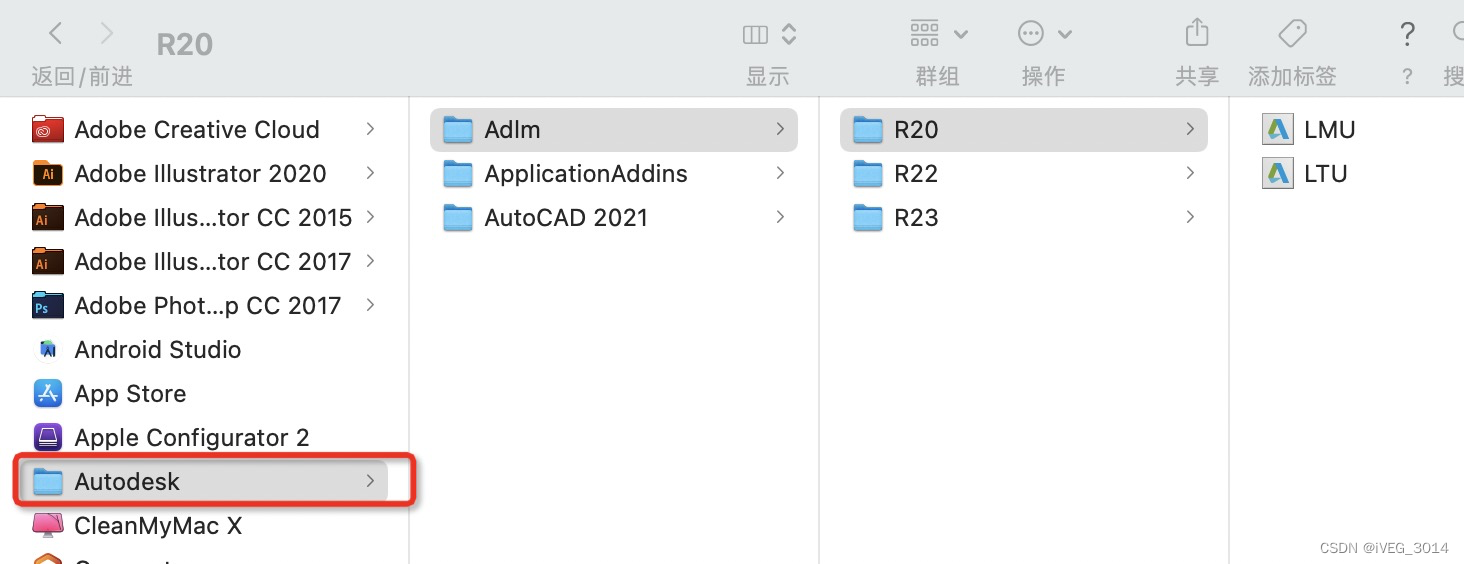
Task: Click the Help question mark icon
Action: [x=1407, y=34]
